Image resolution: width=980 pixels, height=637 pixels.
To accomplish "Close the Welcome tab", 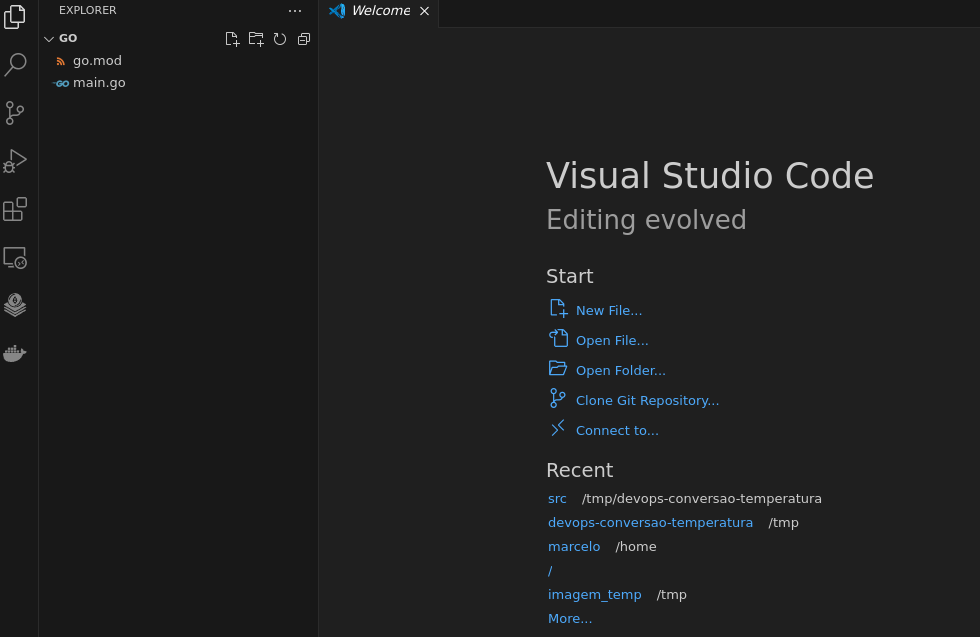I will [424, 11].
